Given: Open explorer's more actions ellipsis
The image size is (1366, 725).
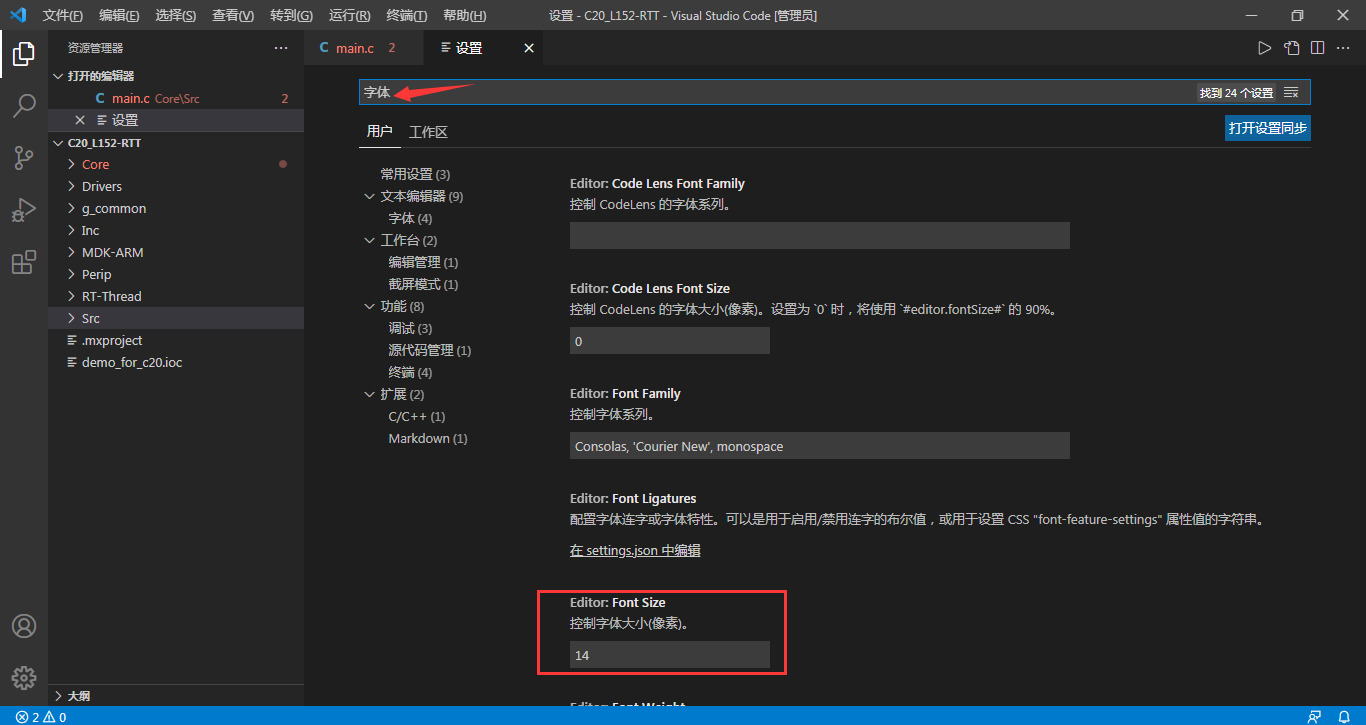Looking at the screenshot, I should point(281,48).
